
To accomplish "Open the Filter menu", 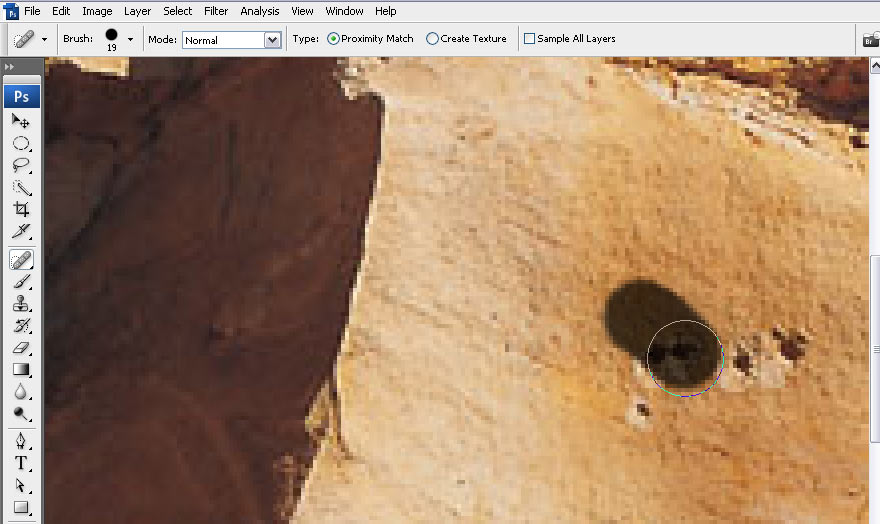I will [x=216, y=11].
